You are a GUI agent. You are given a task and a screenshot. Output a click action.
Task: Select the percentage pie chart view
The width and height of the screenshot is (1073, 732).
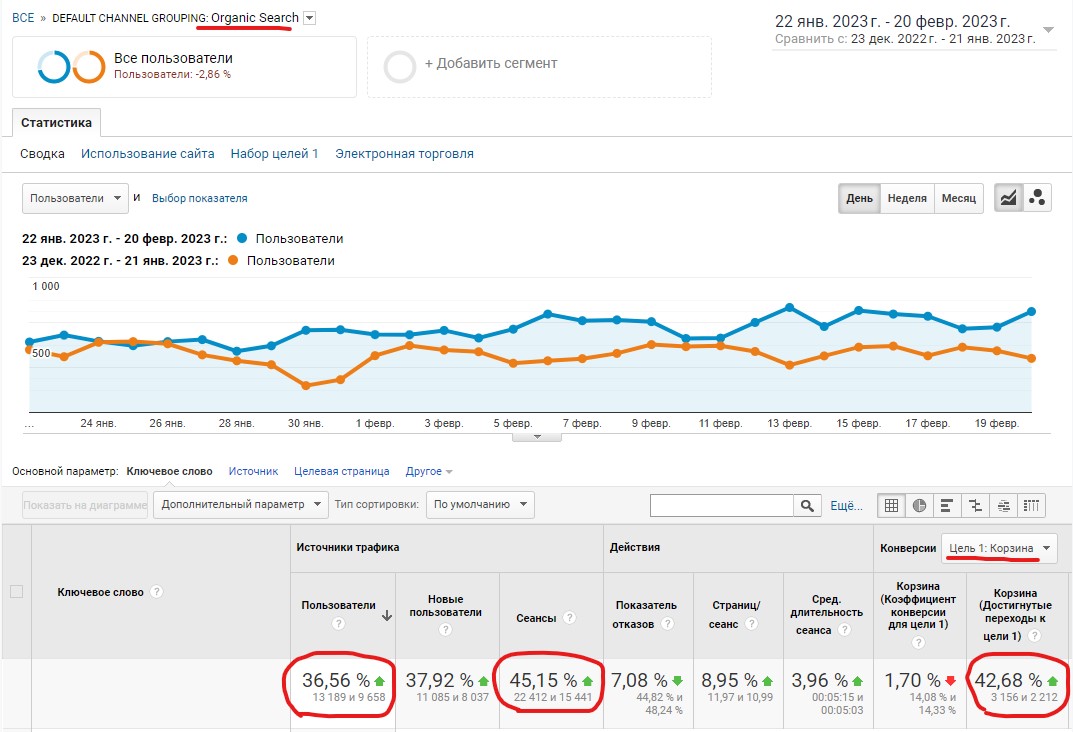[x=919, y=506]
